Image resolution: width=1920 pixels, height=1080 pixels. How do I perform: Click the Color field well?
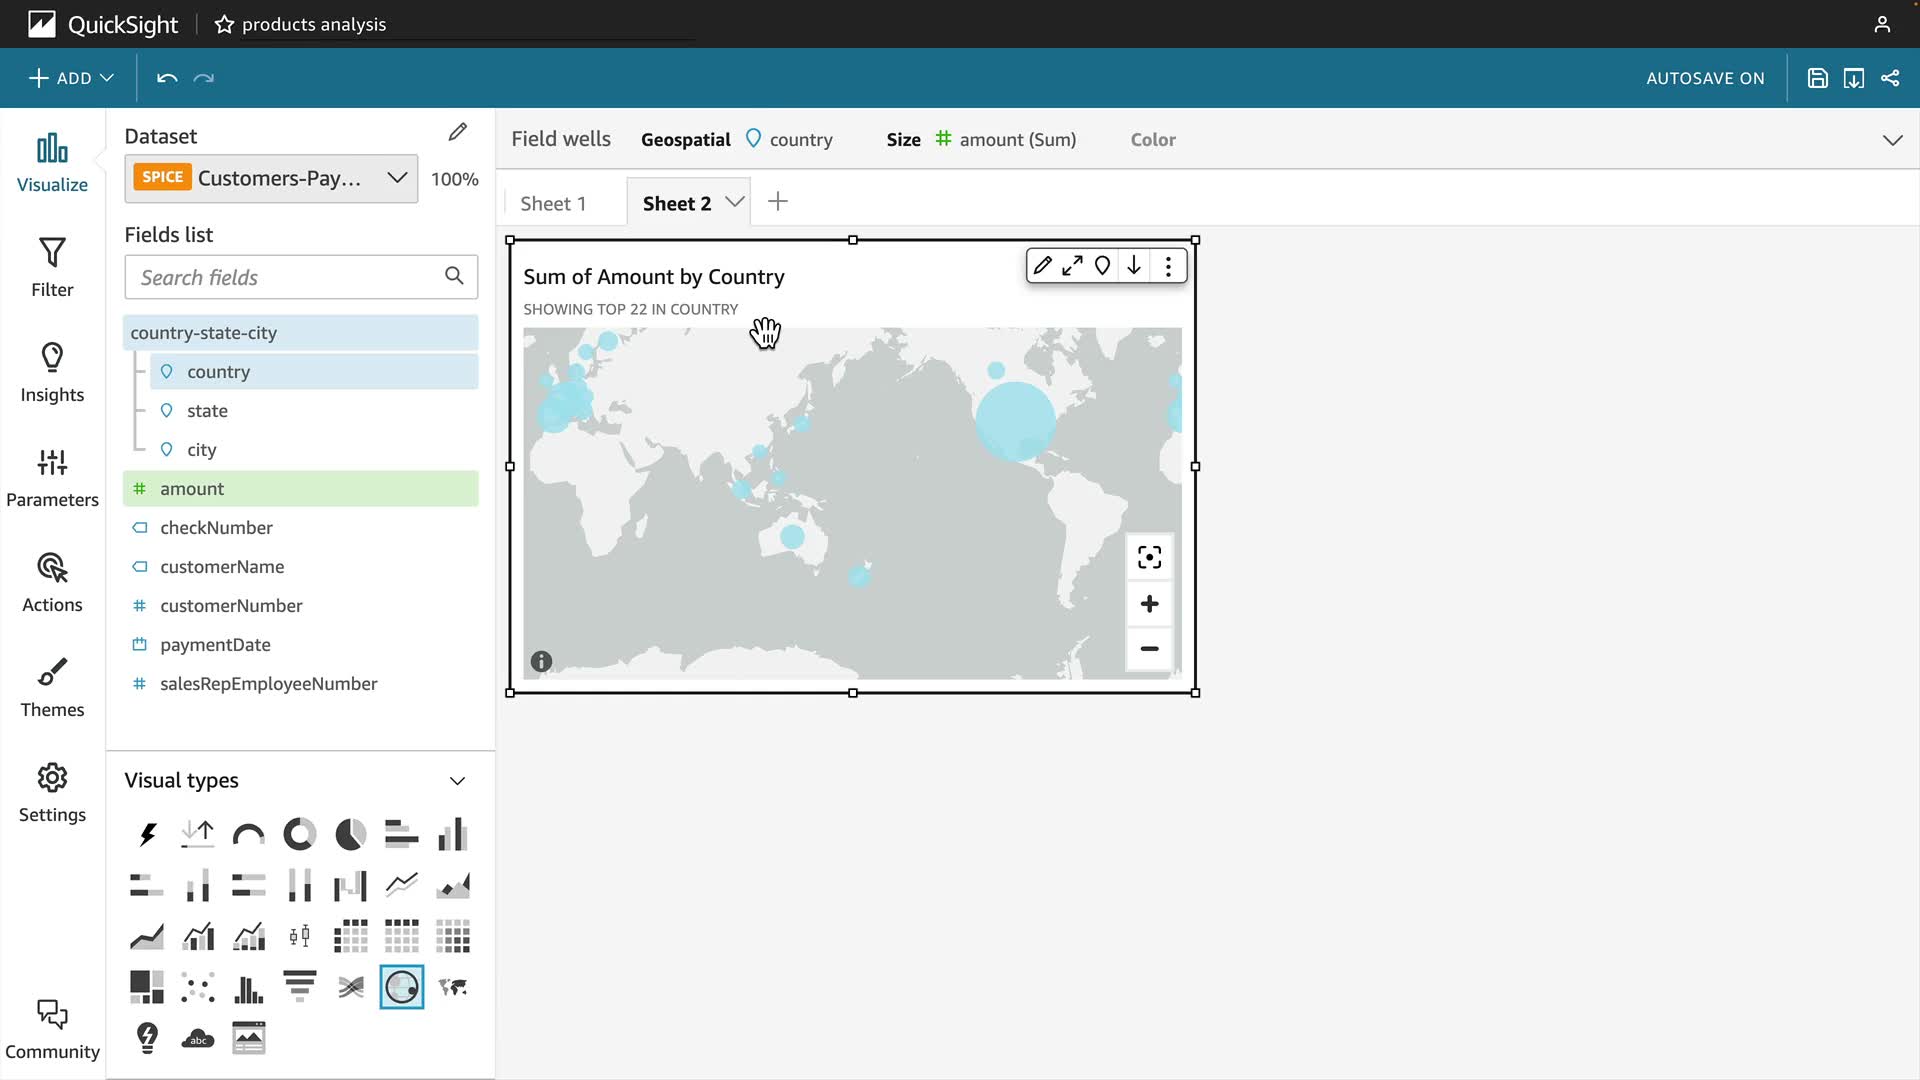tap(1153, 140)
